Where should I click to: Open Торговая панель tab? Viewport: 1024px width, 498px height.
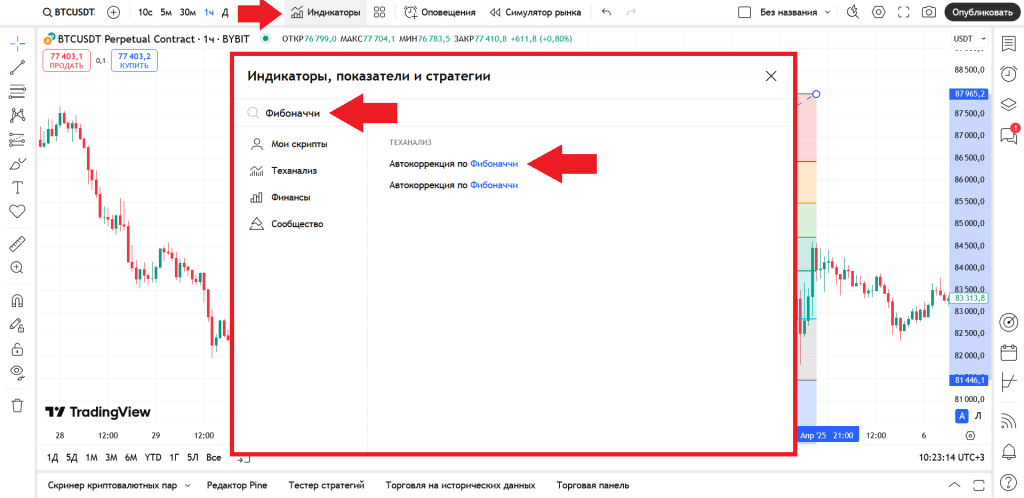click(x=593, y=486)
